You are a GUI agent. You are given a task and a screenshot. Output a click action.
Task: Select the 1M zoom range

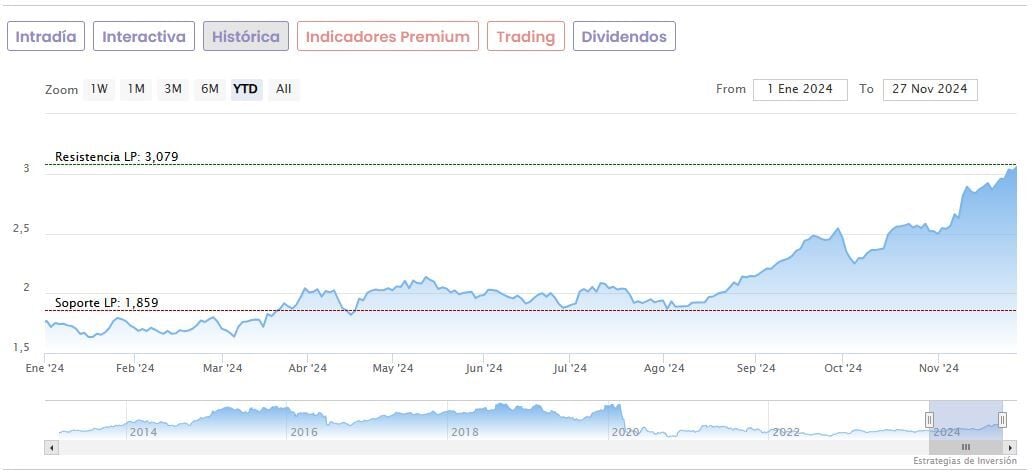pyautogui.click(x=136, y=89)
